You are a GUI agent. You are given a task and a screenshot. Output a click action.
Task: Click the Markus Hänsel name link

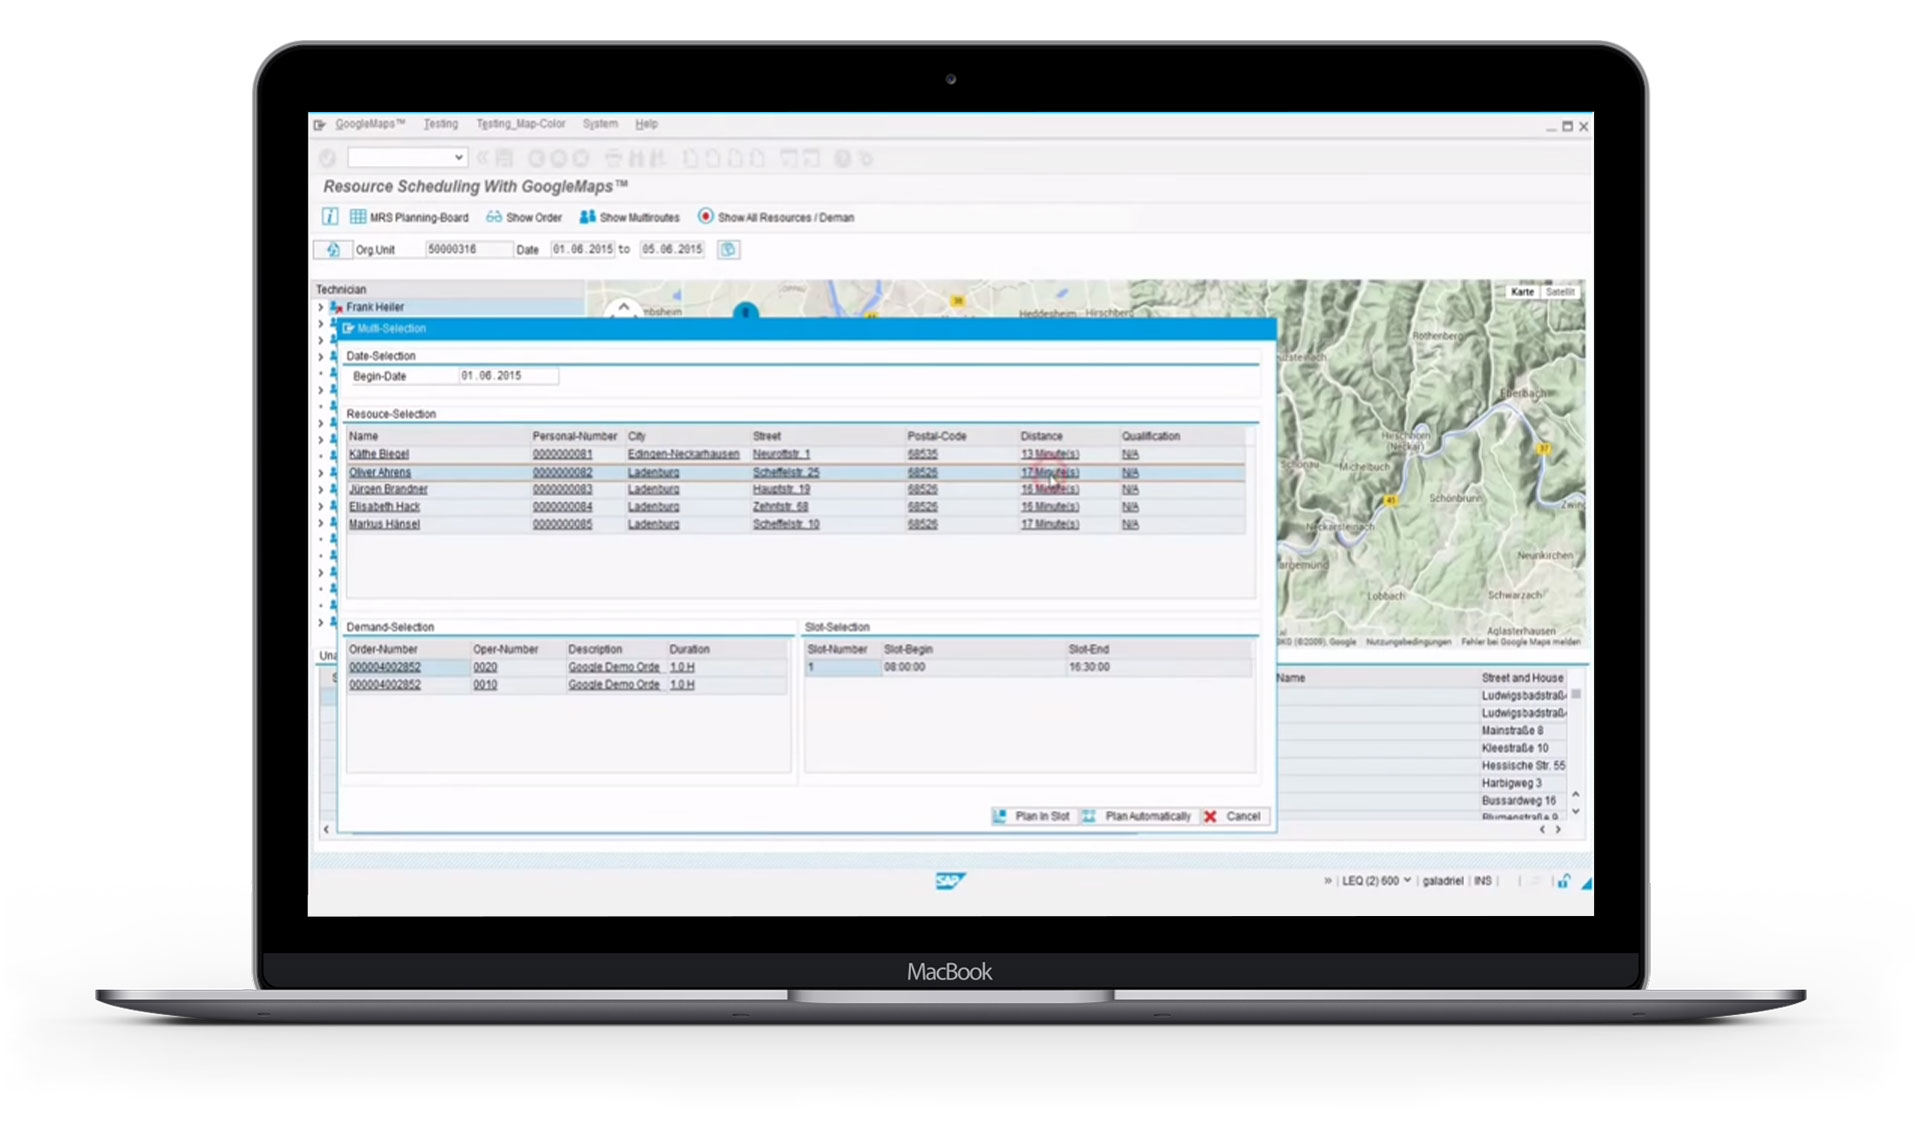[x=384, y=524]
